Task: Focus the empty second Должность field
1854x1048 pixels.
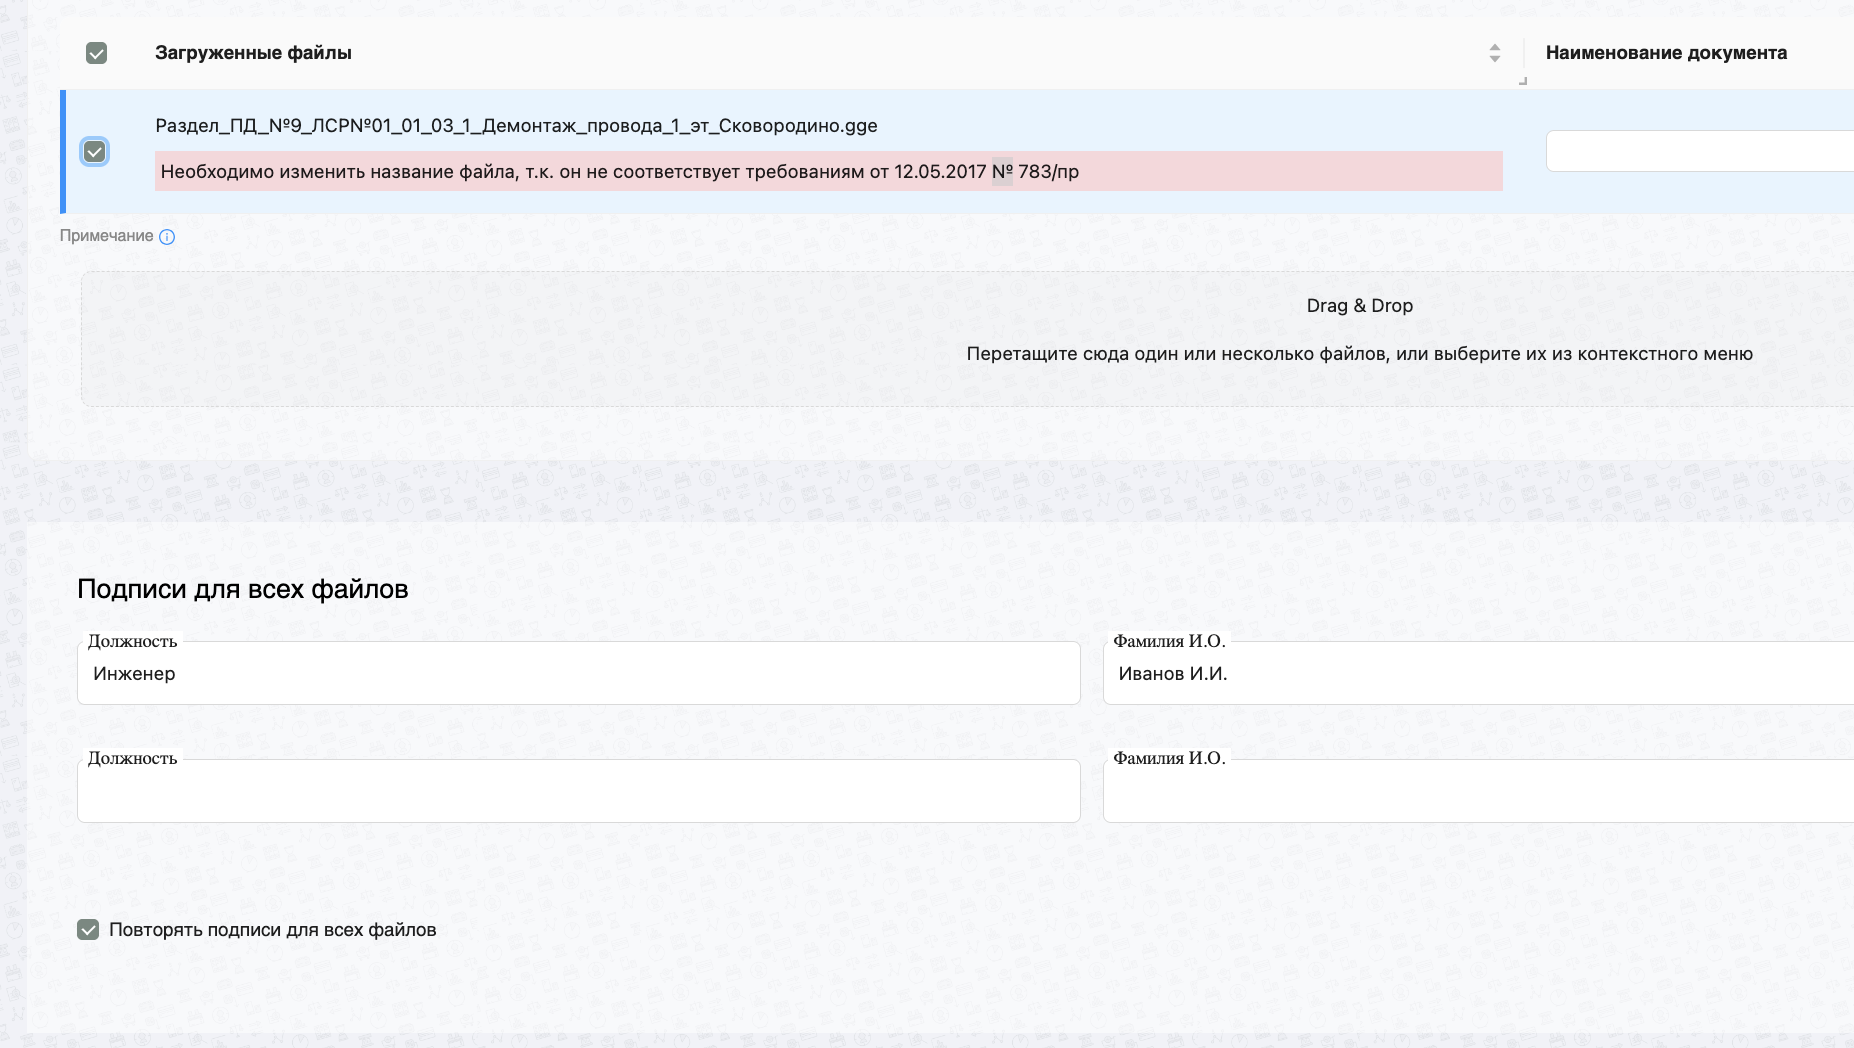Action: 578,792
